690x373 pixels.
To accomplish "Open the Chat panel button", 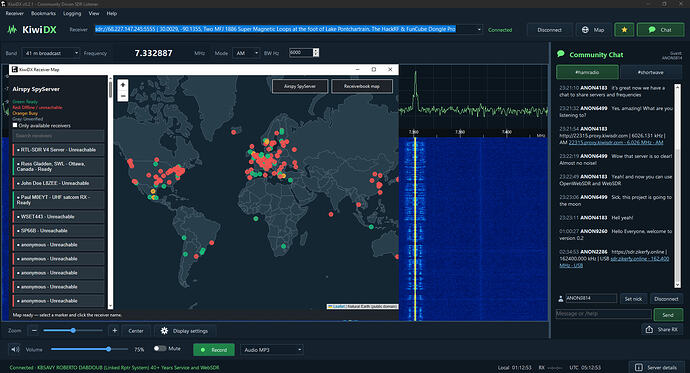I will coord(660,30).
